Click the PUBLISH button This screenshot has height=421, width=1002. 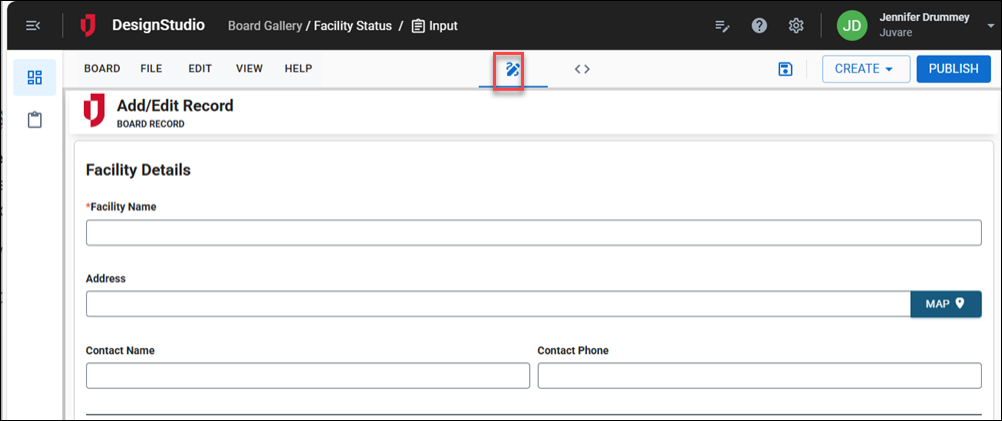pyautogui.click(x=952, y=69)
